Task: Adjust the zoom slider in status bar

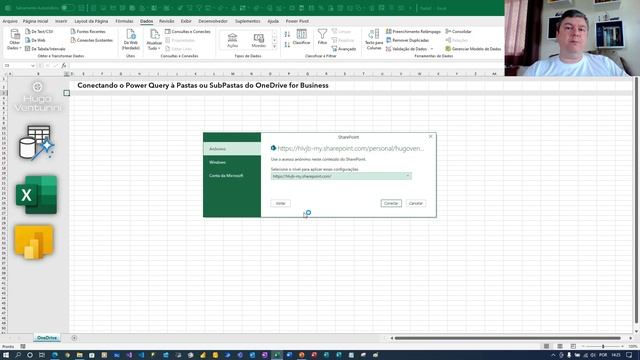Action: [x=603, y=346]
